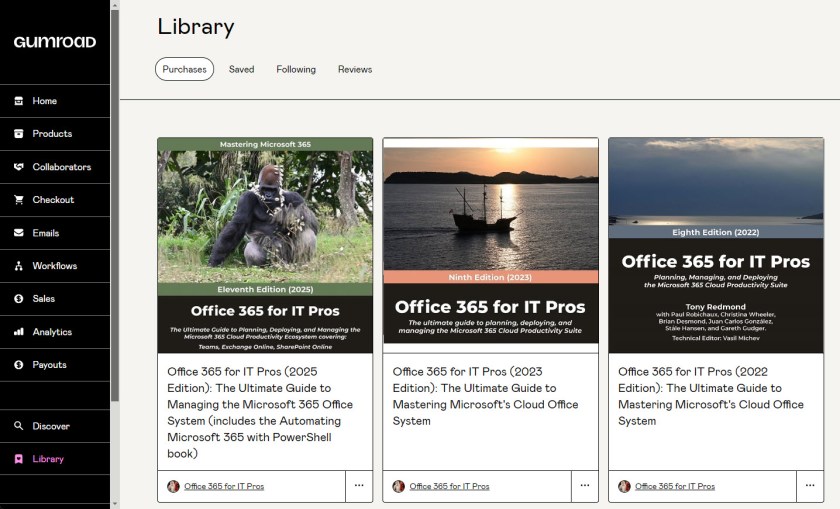Click the Workflows diagram icon
This screenshot has height=509, width=840.
(19, 266)
